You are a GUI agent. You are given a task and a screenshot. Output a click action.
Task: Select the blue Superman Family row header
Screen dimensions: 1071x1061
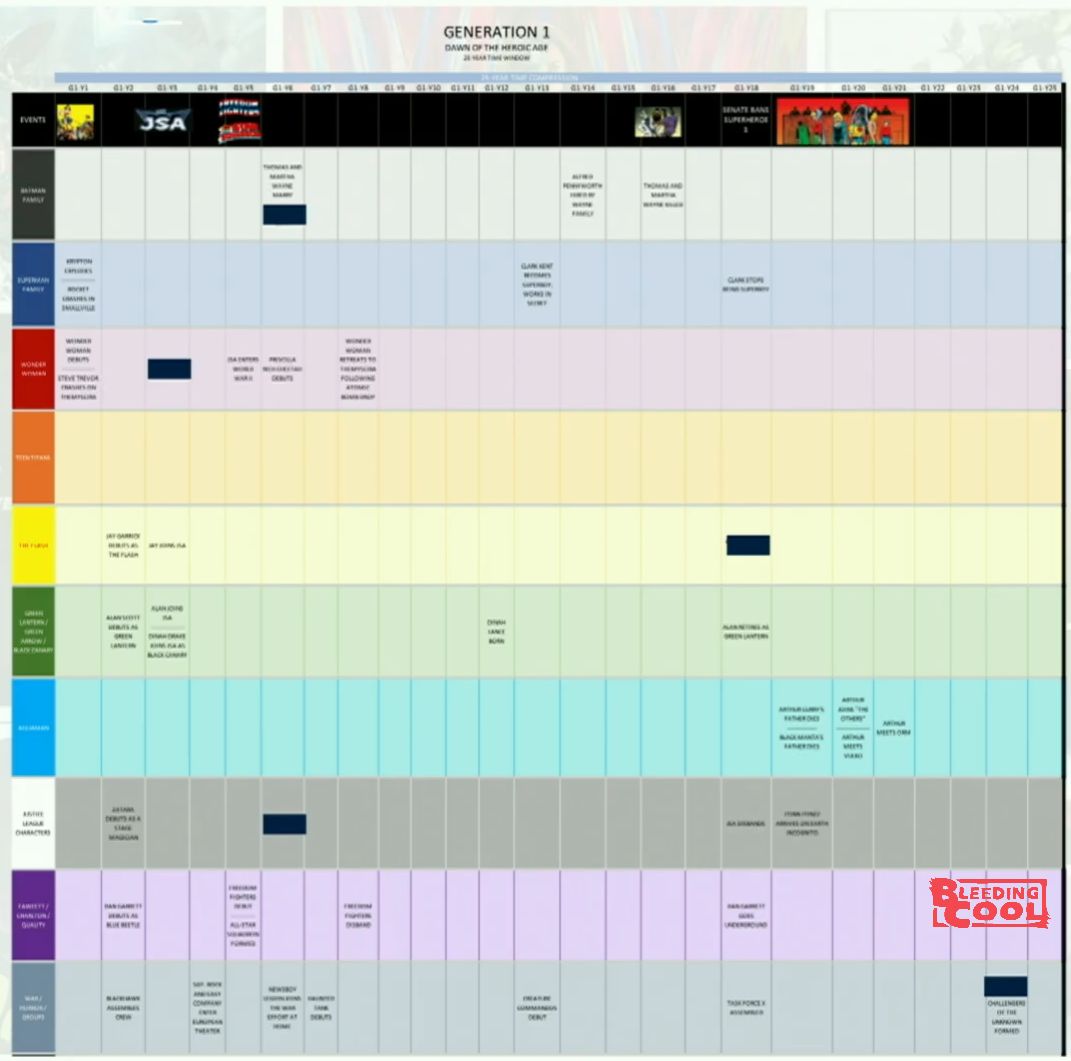(x=32, y=284)
